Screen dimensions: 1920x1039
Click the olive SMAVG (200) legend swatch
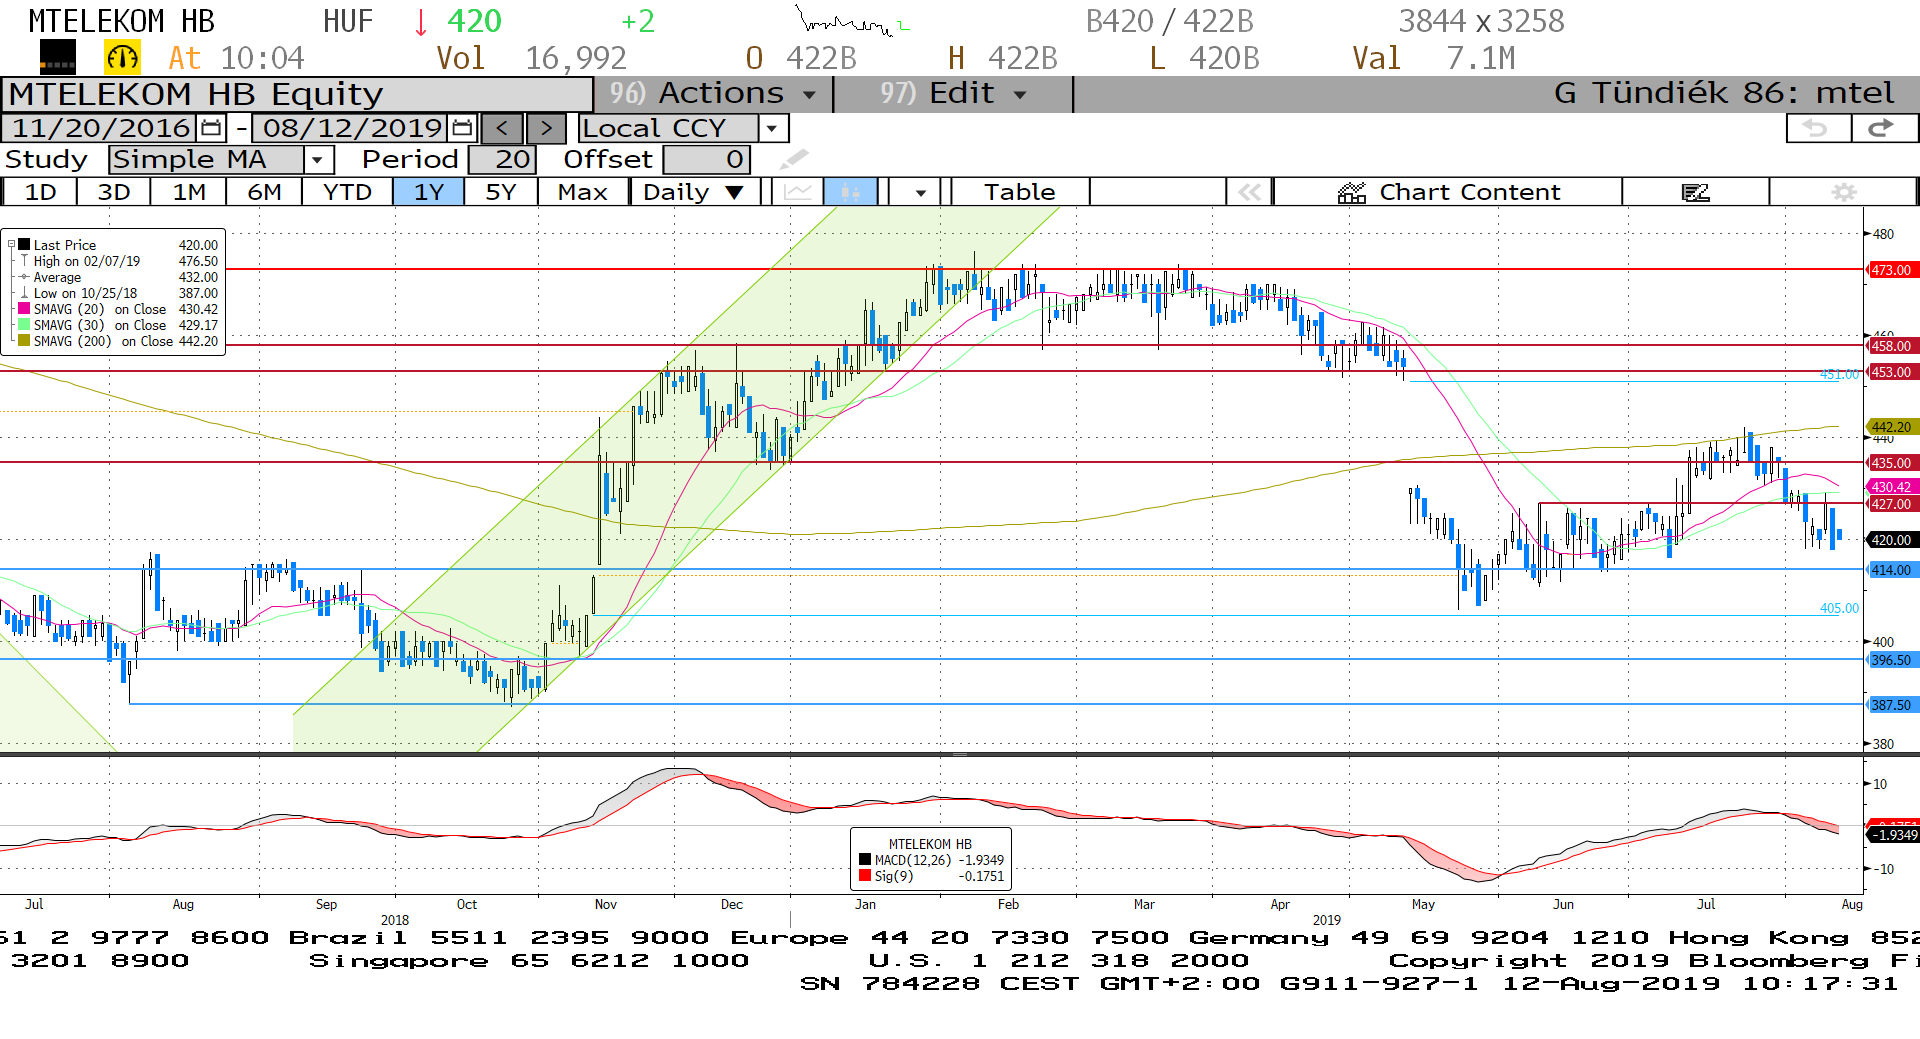click(x=24, y=341)
